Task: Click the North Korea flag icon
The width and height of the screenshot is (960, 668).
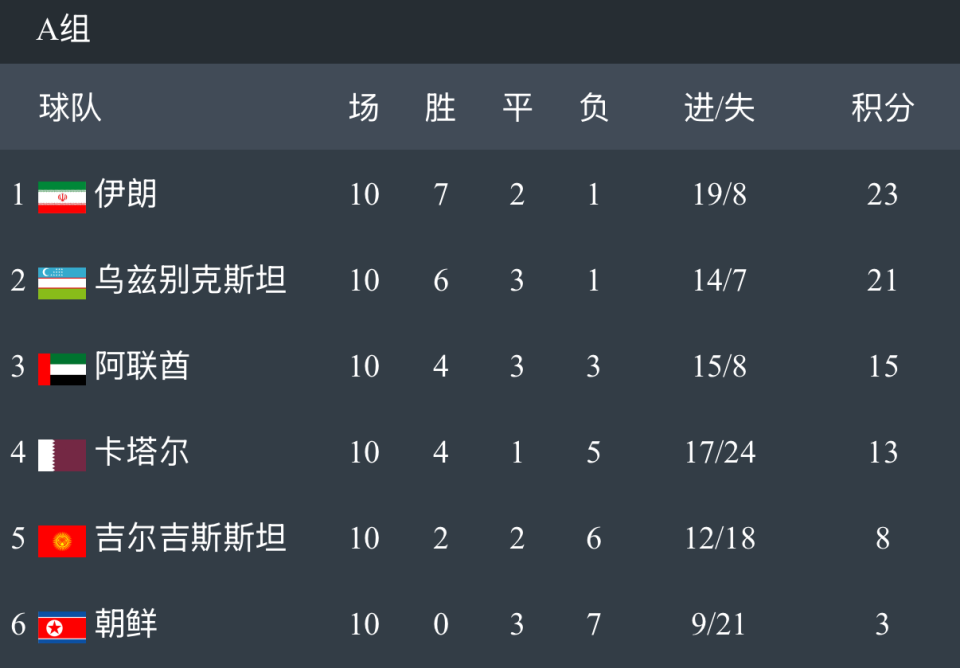Action: (x=62, y=627)
